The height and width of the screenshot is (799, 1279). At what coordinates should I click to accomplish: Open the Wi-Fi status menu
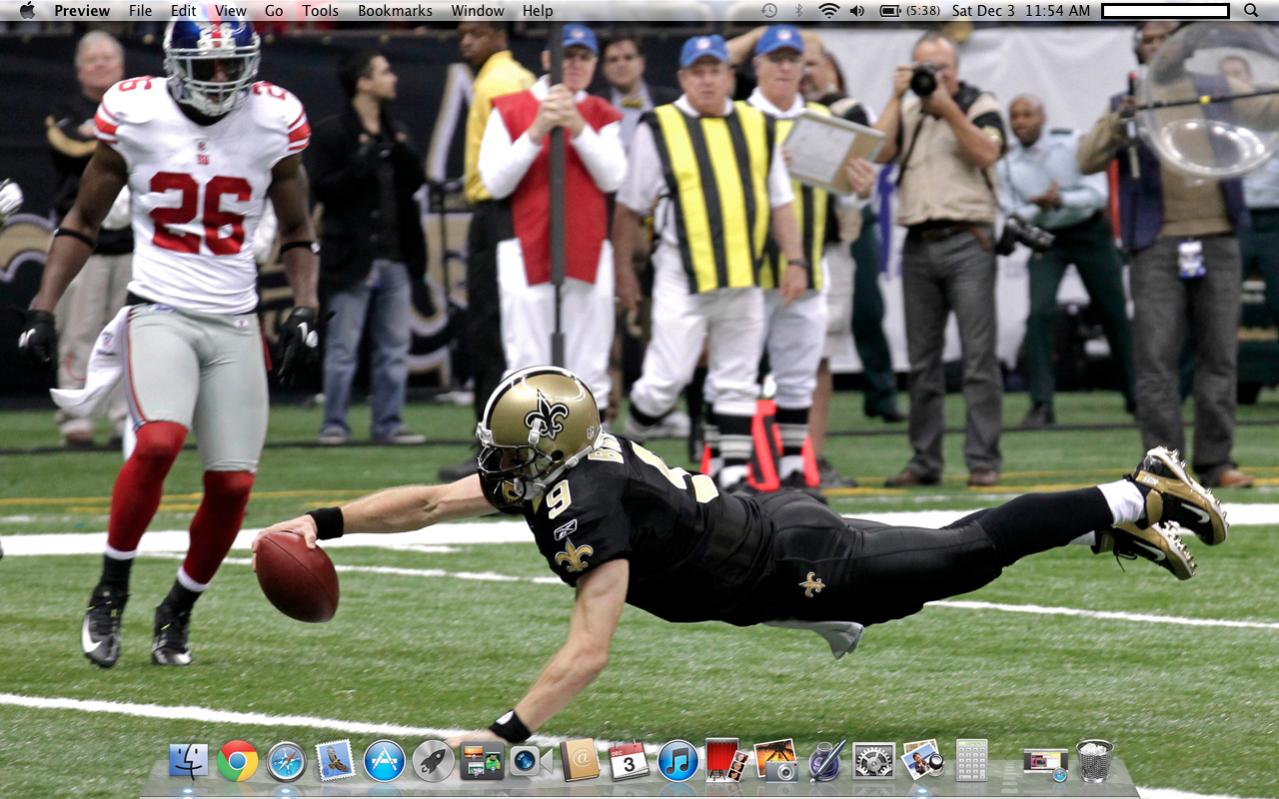click(x=828, y=10)
